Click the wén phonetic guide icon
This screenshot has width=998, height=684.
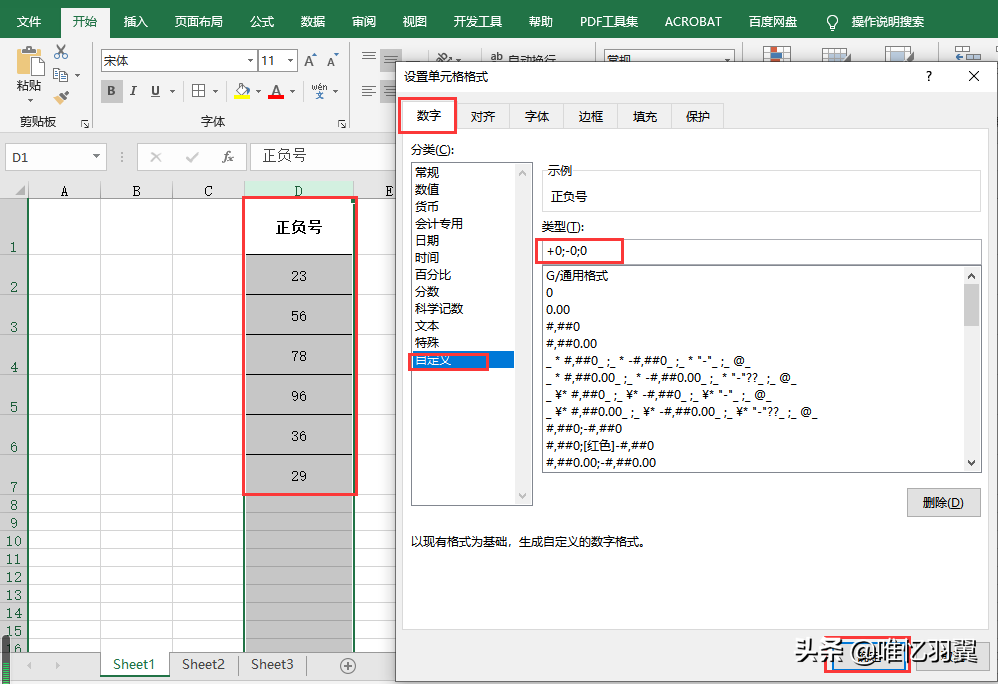[x=320, y=91]
